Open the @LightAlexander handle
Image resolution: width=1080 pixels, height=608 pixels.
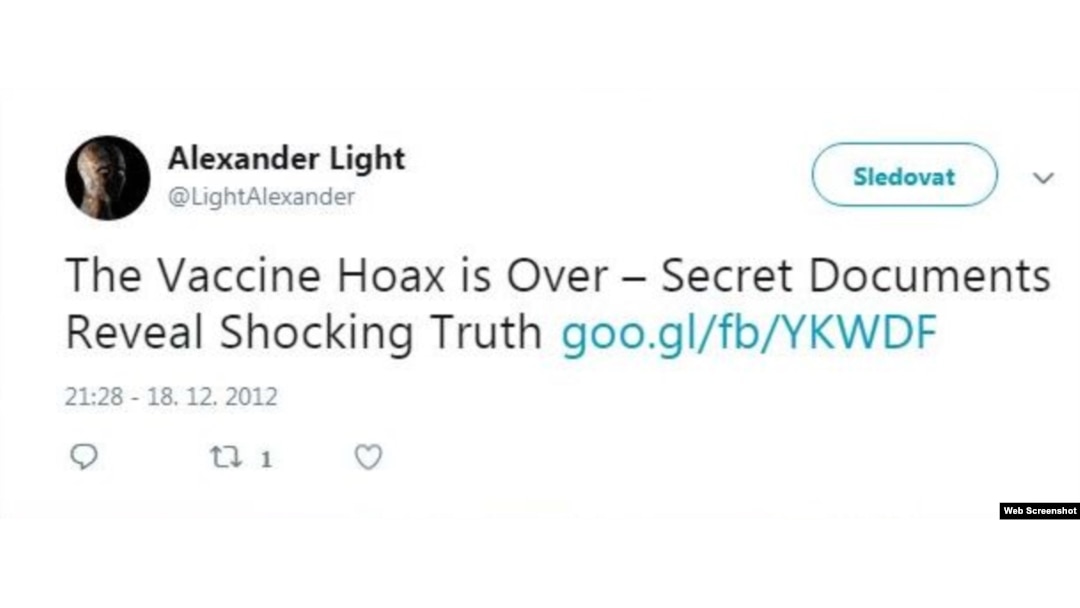tap(262, 197)
